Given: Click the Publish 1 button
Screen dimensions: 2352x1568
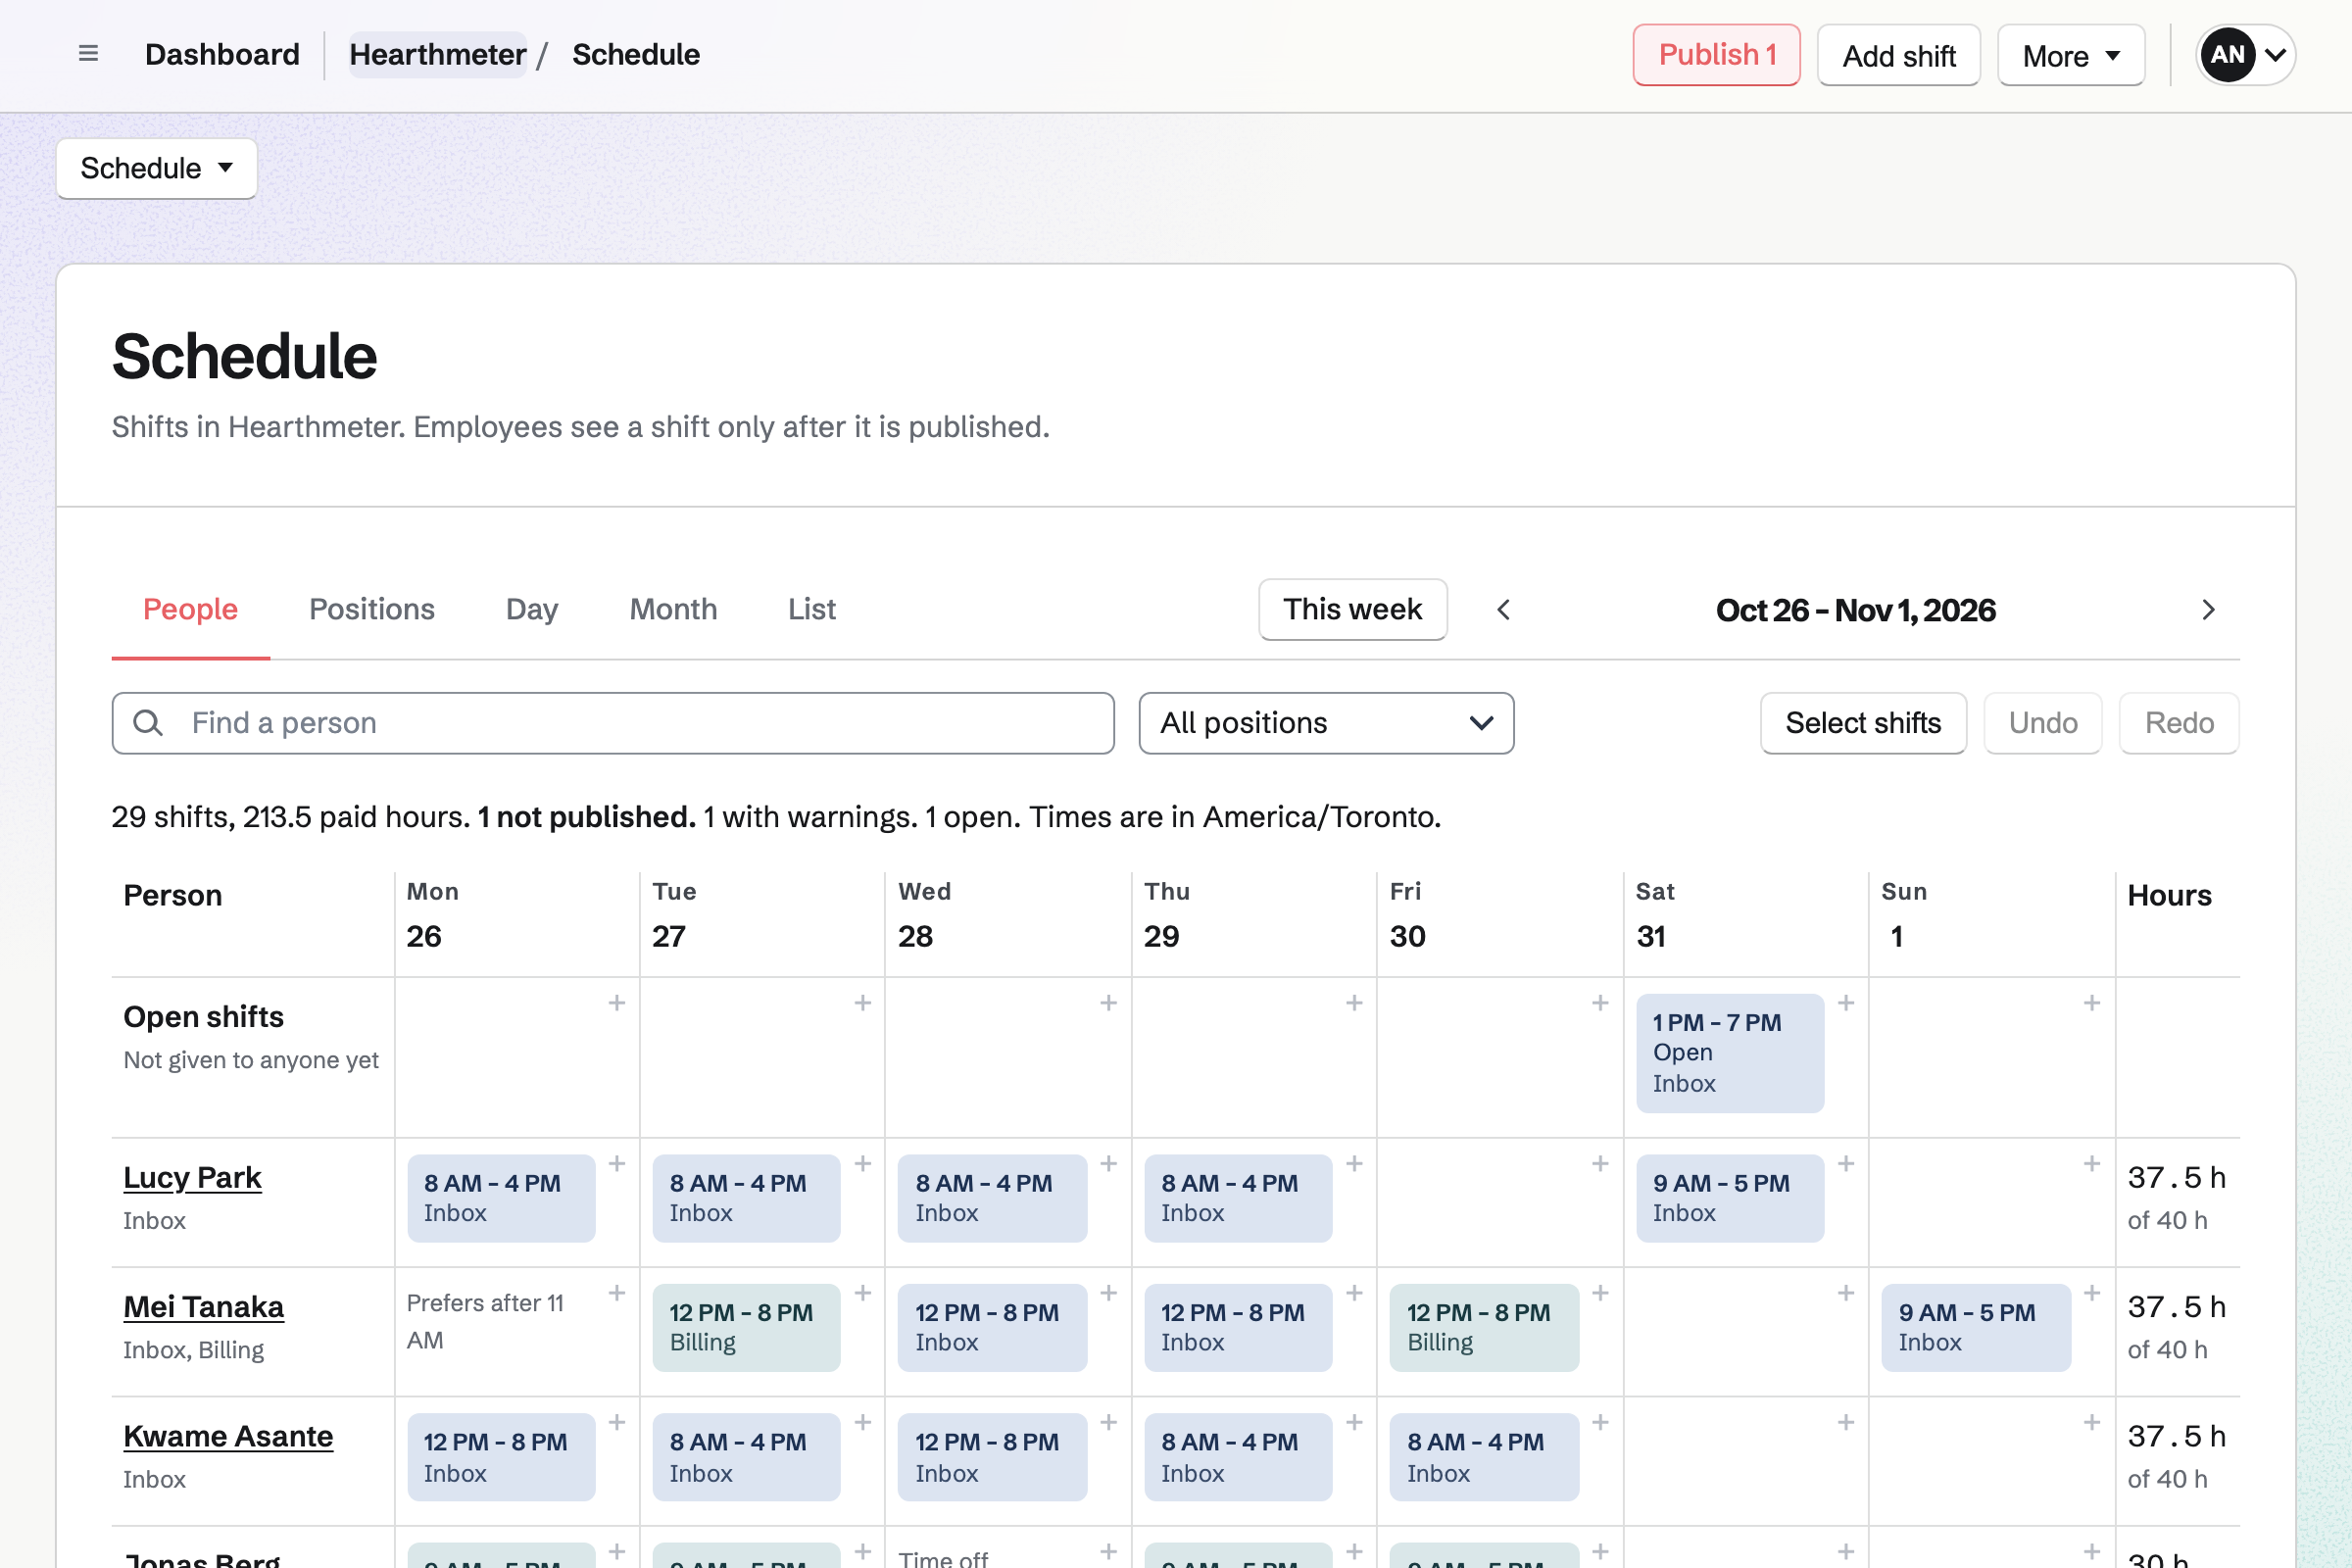Looking at the screenshot, I should (1717, 55).
